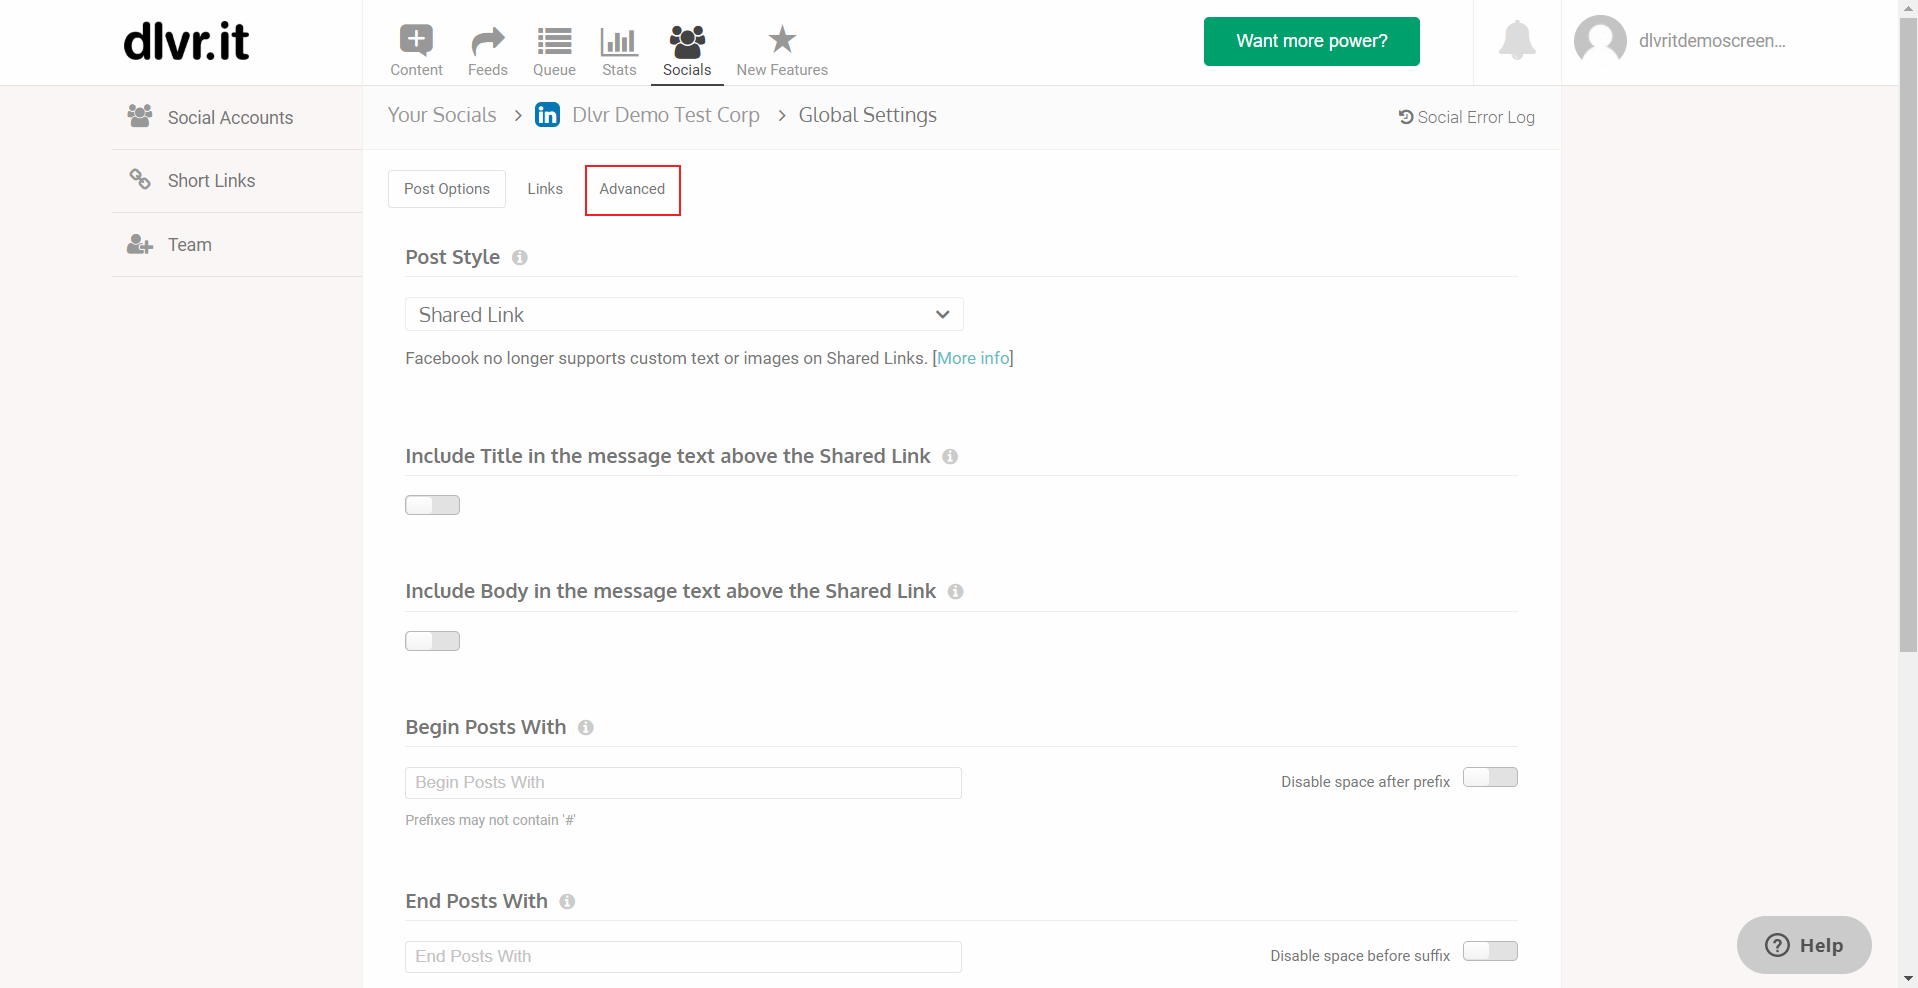Open the Socials people icon

tap(687, 41)
